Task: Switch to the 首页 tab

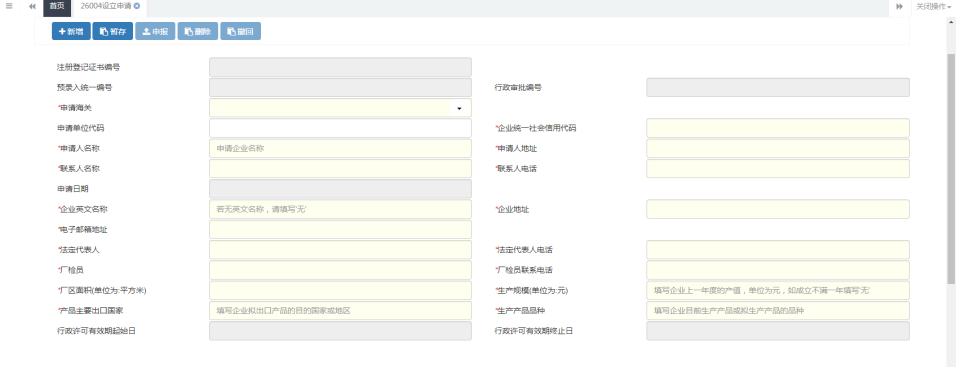Action: [x=57, y=6]
